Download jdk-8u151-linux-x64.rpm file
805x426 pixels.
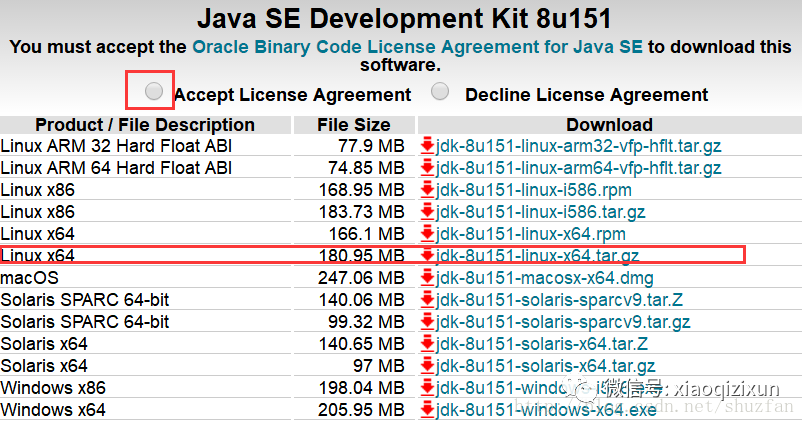coord(531,235)
